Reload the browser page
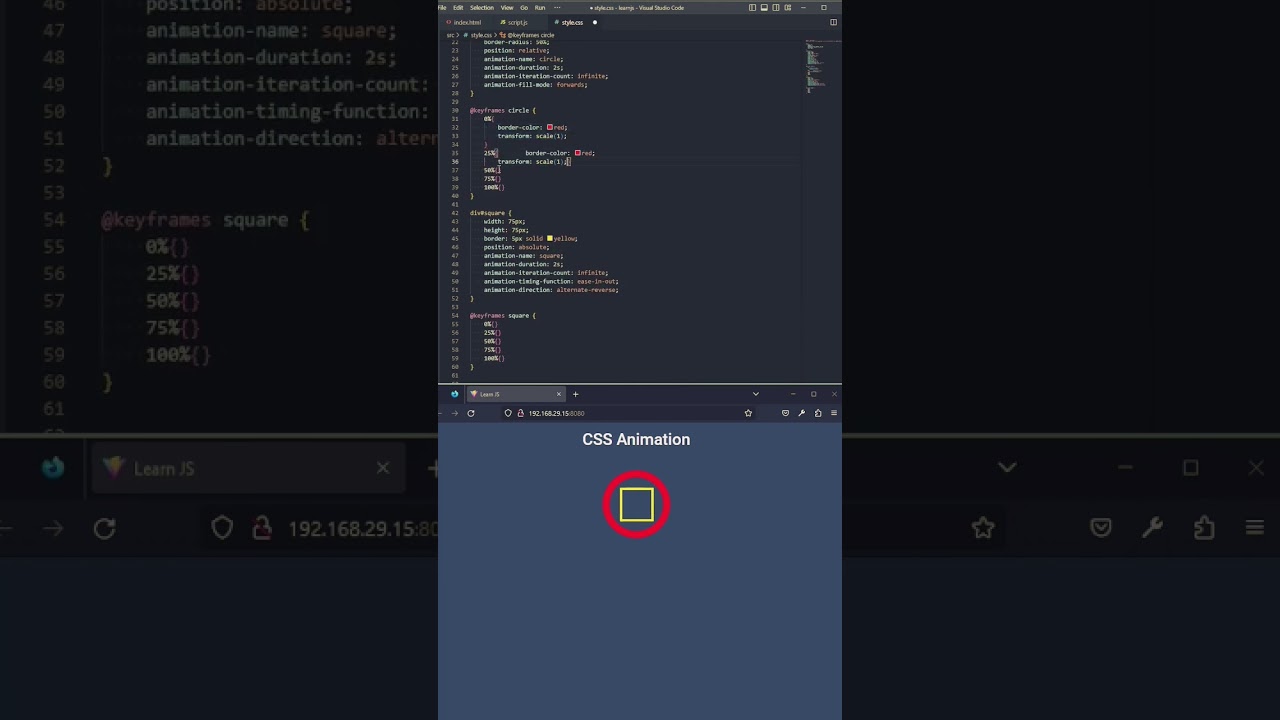The height and width of the screenshot is (720, 1280). (471, 413)
